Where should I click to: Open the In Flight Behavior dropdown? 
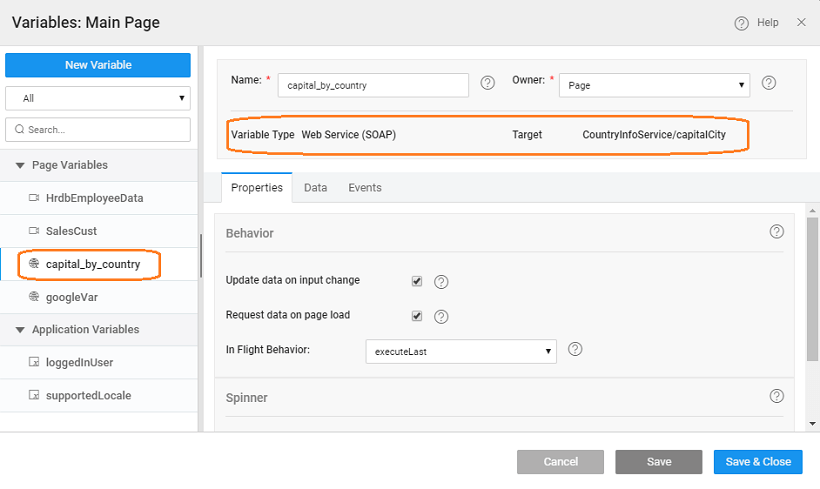(462, 351)
